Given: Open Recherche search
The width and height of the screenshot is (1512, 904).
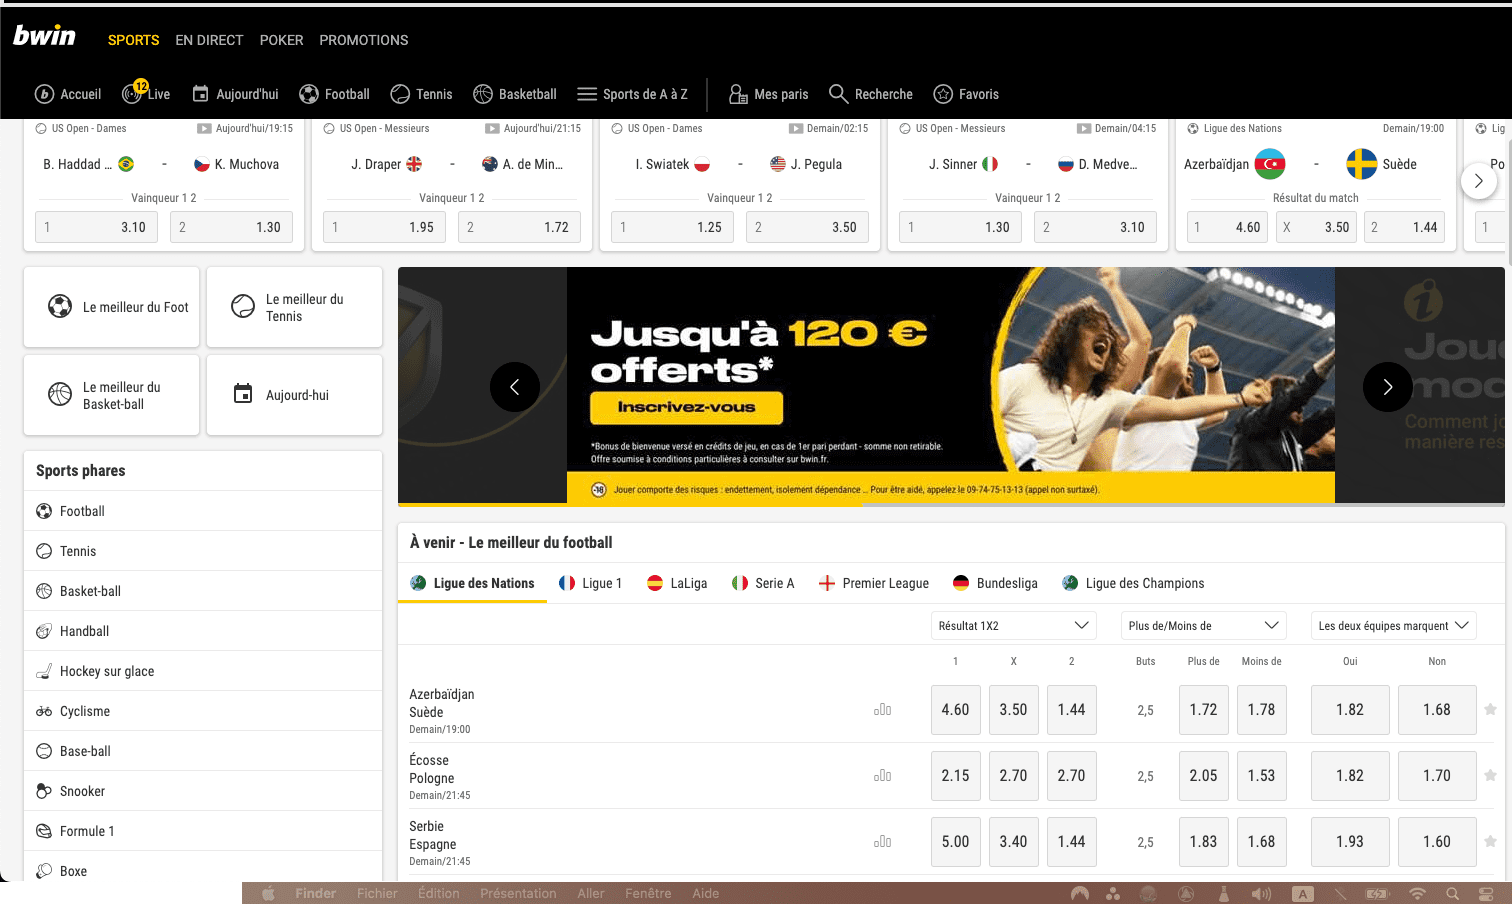Looking at the screenshot, I should (x=871, y=94).
